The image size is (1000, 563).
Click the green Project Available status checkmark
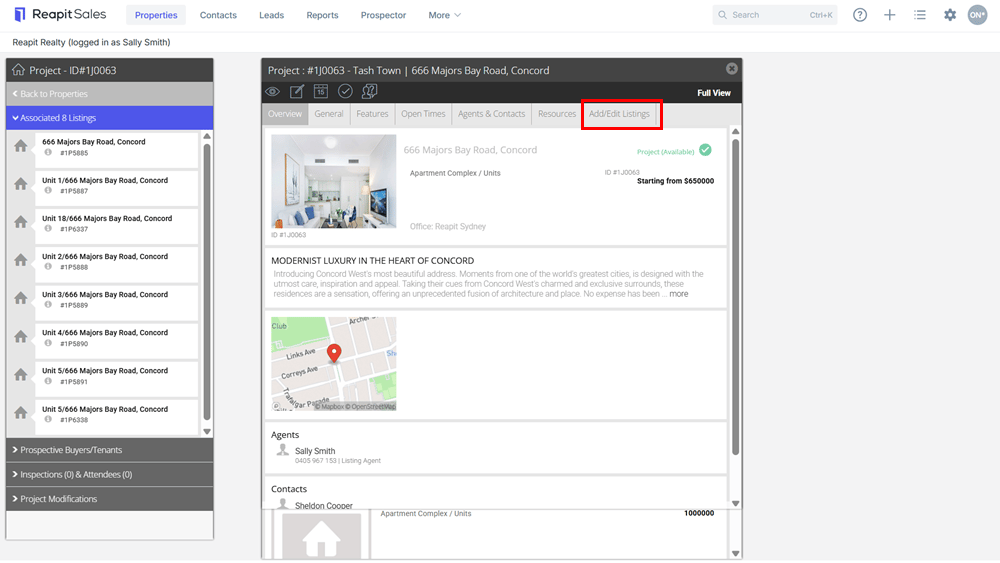tap(705, 150)
